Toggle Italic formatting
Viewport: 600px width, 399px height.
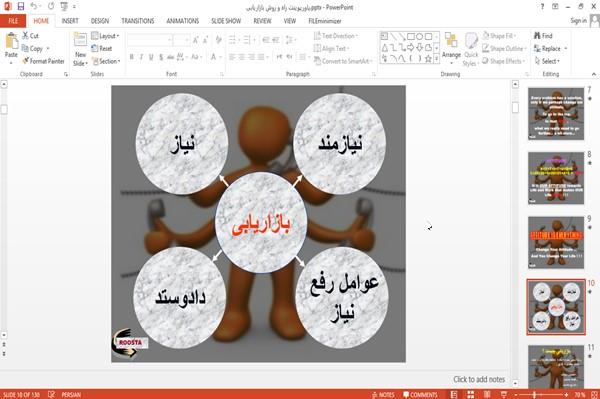point(141,57)
